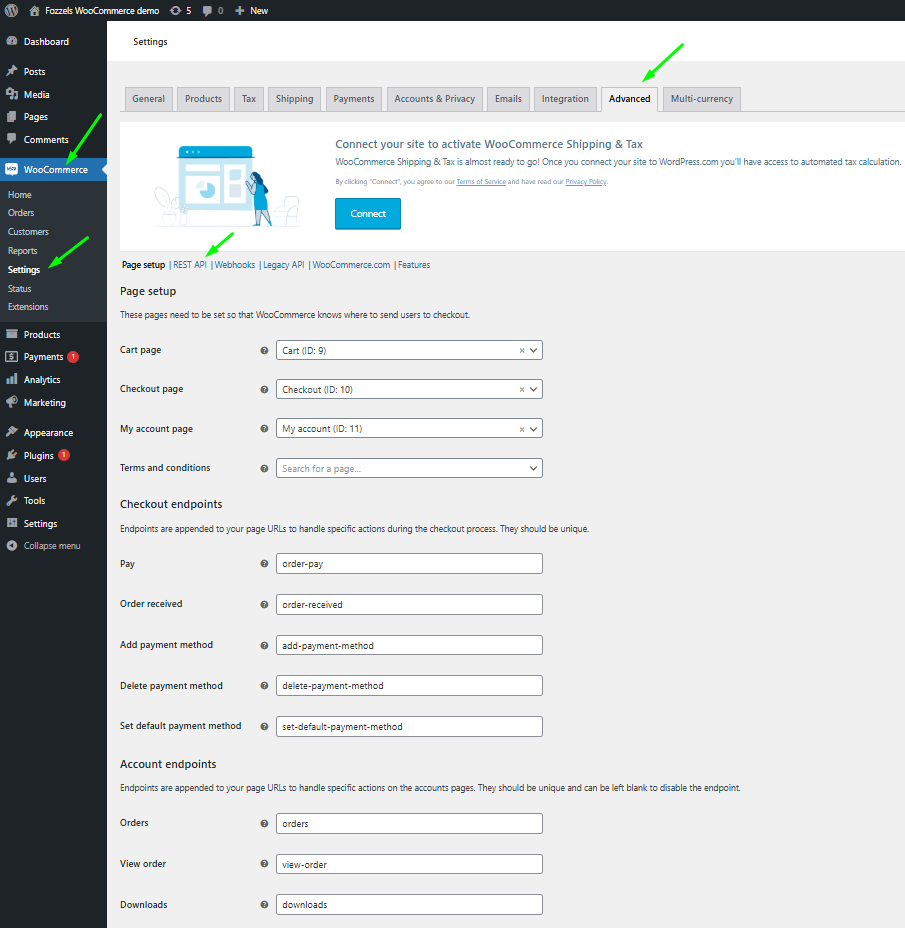Collapse the admin sidebar menu
This screenshot has width=905, height=928.
(53, 546)
